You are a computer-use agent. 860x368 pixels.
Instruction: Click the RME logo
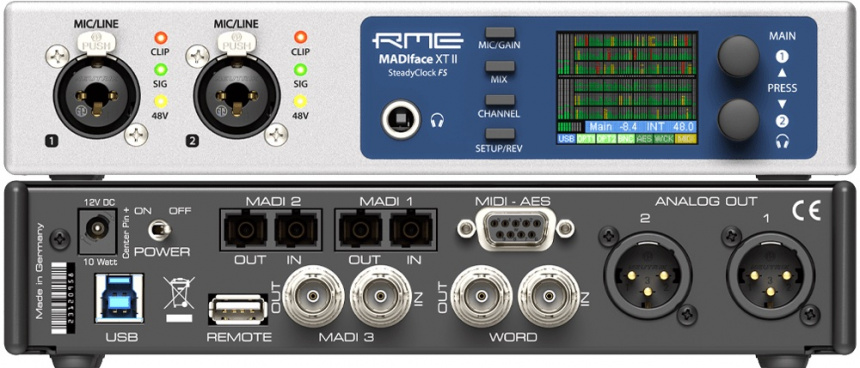point(417,41)
